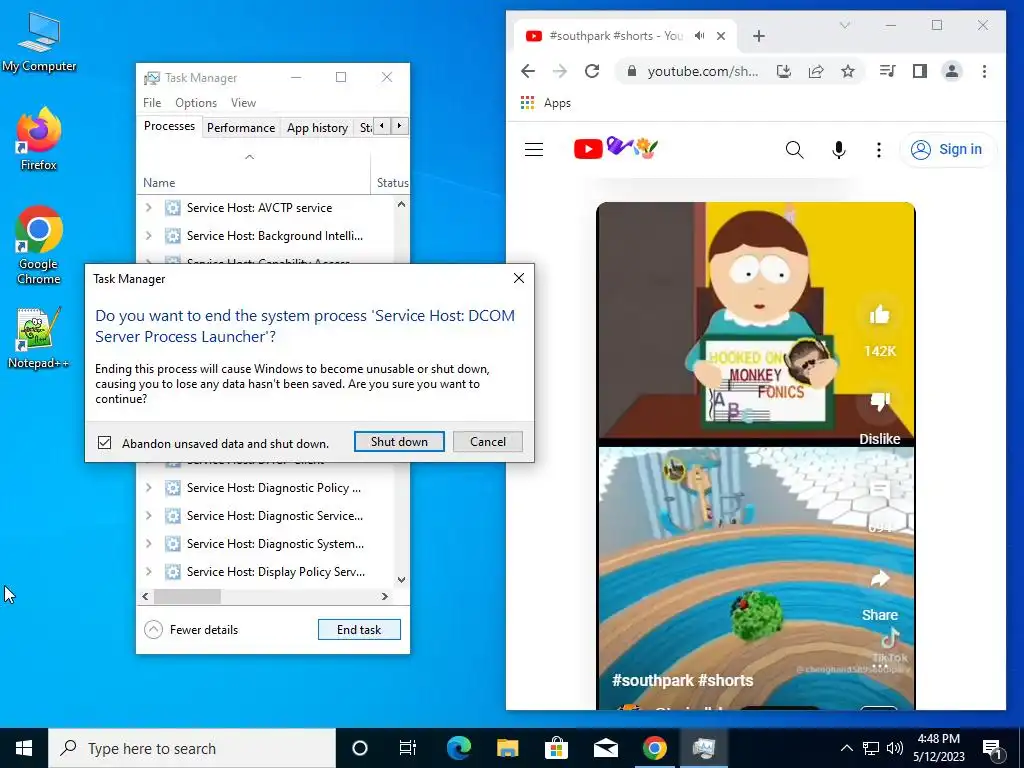Open YouTube hamburger guide menu
Image resolution: width=1024 pixels, height=768 pixels.
[x=534, y=150]
